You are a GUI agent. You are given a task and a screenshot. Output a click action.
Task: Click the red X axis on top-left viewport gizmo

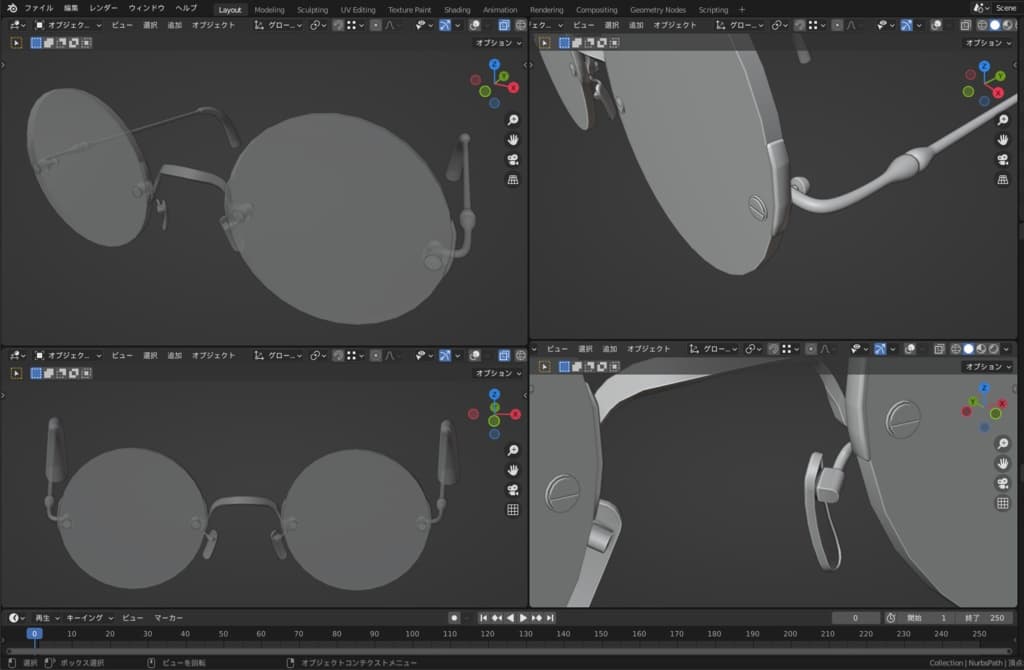point(513,88)
